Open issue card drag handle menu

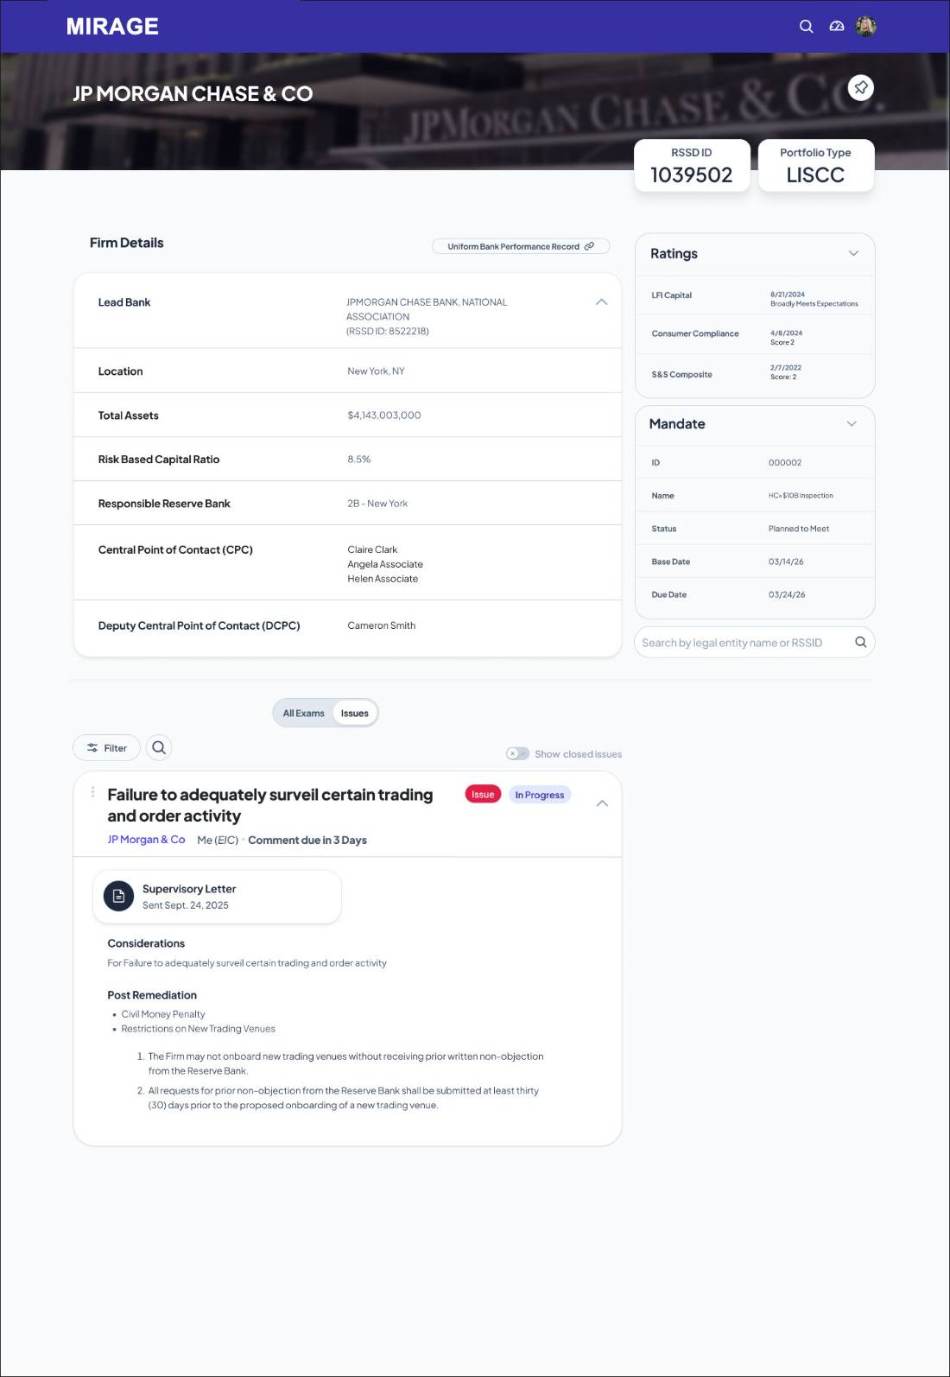coord(93,792)
